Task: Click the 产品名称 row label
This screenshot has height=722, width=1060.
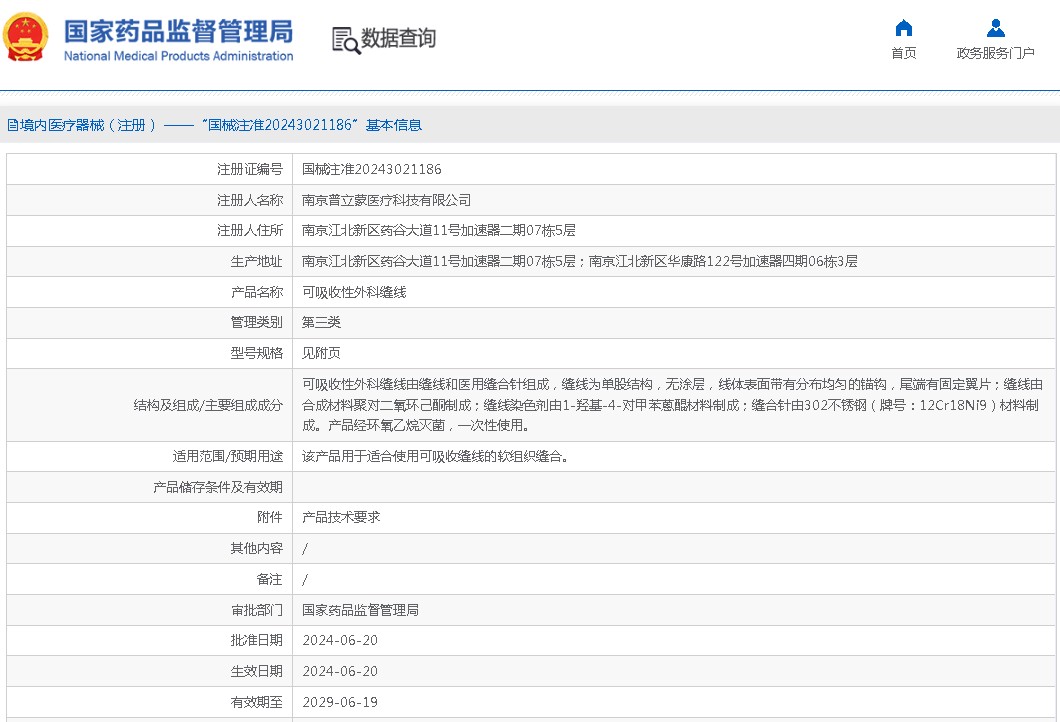Action: coord(256,292)
